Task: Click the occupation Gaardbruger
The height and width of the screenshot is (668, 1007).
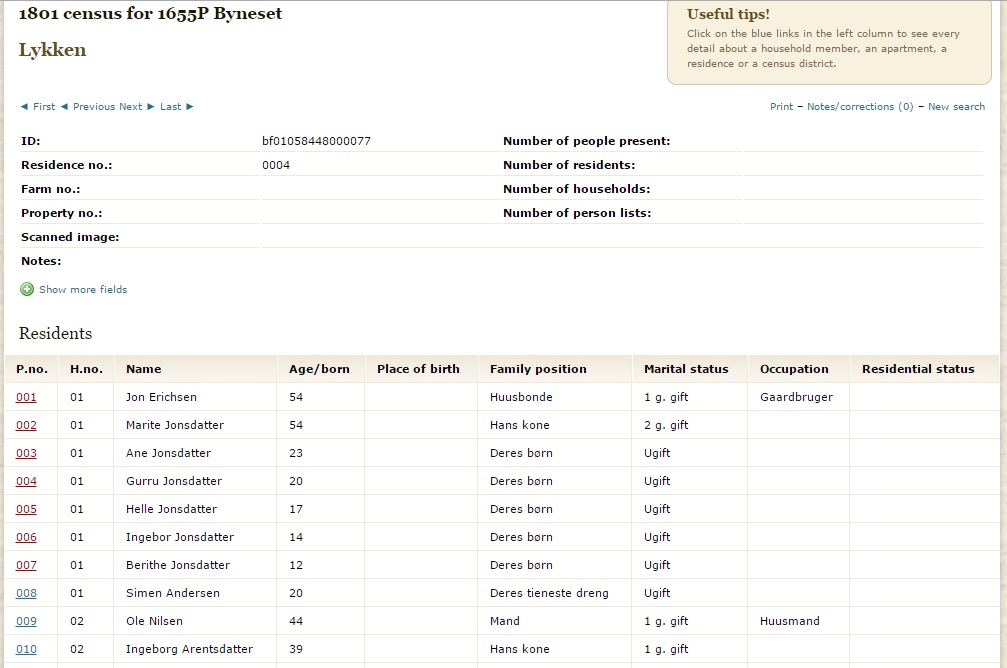Action: [x=796, y=397]
